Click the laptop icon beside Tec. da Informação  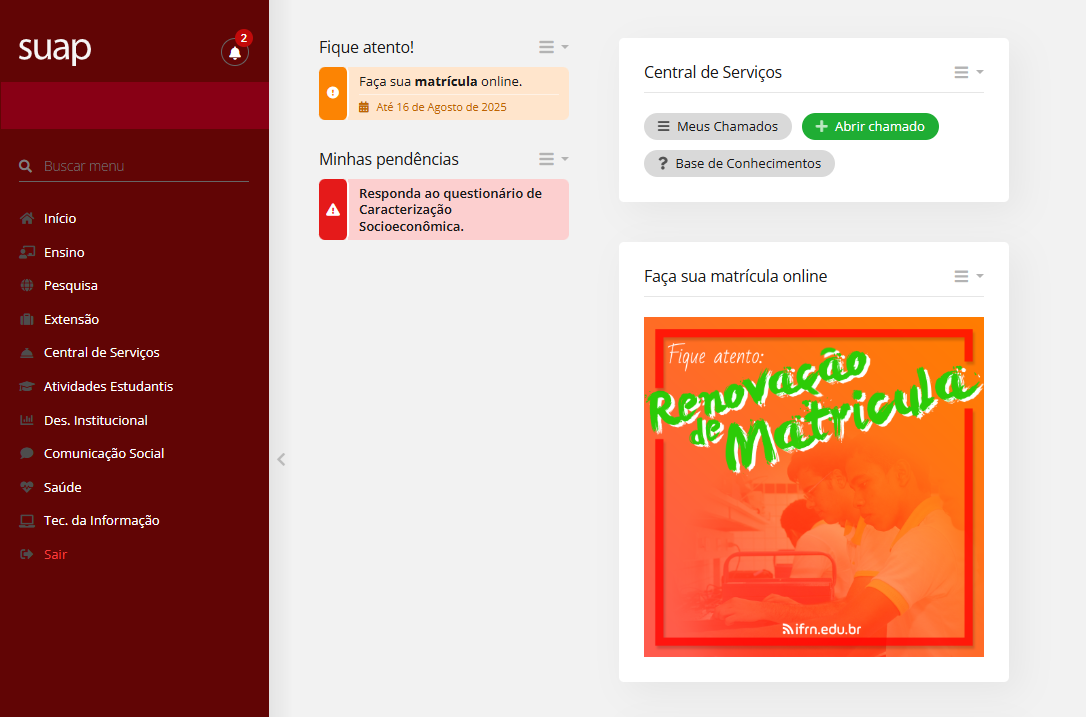27,520
